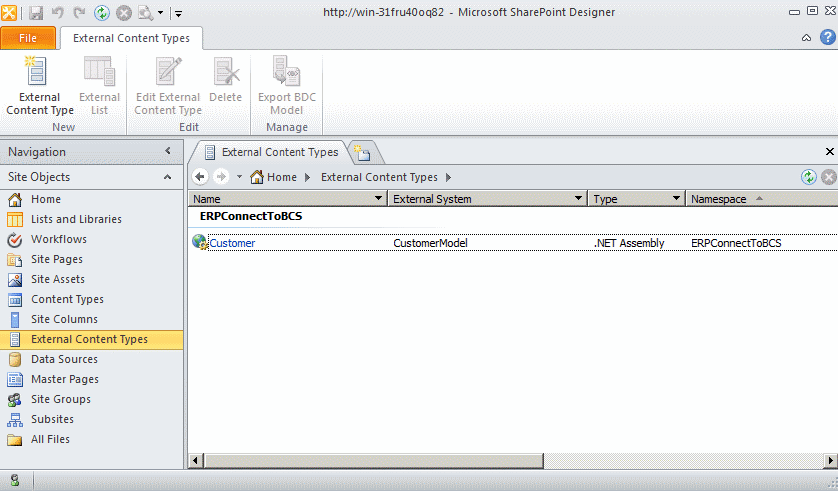The image size is (838, 491).
Task: Click the new tab icon beside document tab
Action: (363, 153)
